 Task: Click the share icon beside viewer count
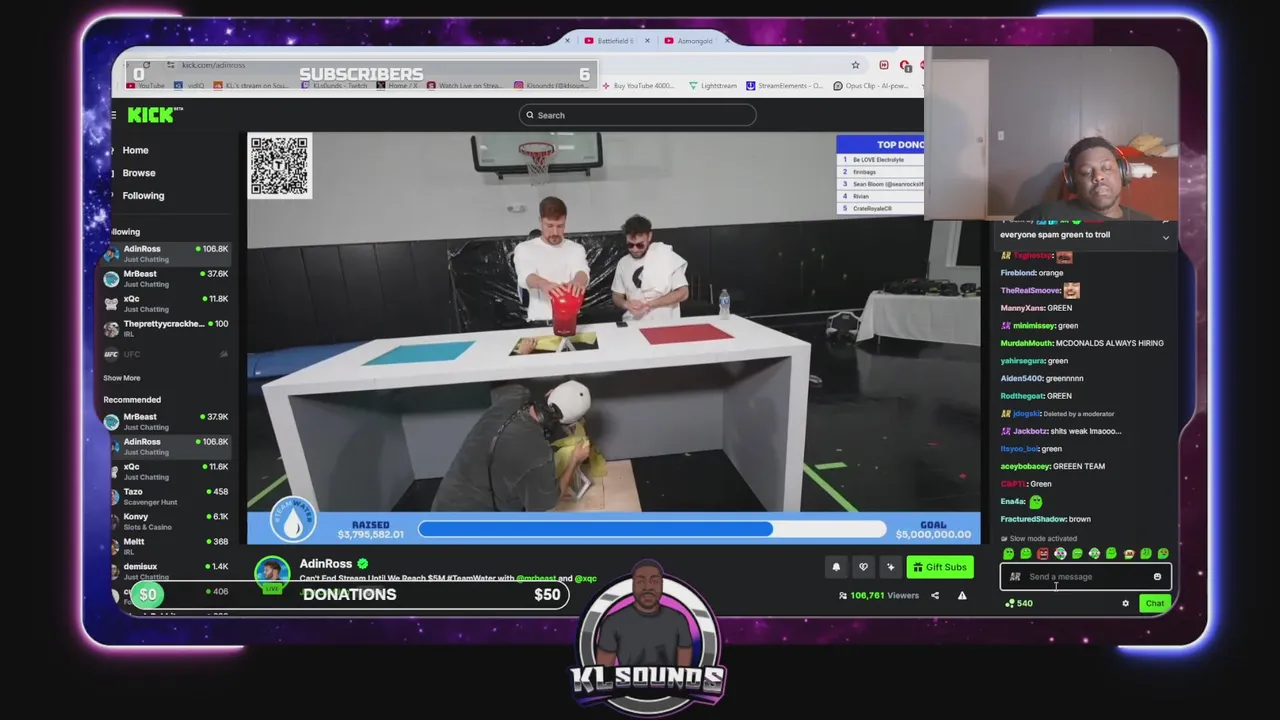click(935, 595)
